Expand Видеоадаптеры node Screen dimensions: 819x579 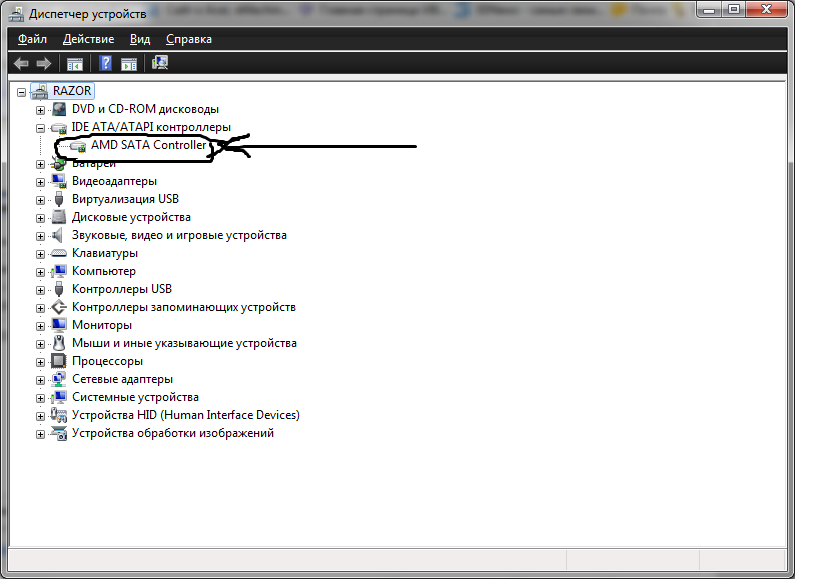click(40, 182)
